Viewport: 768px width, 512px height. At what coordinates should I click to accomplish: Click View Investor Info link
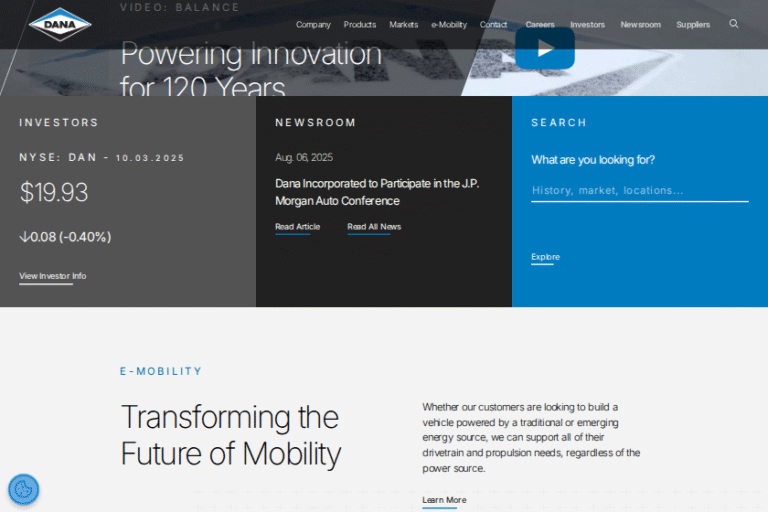point(52,276)
